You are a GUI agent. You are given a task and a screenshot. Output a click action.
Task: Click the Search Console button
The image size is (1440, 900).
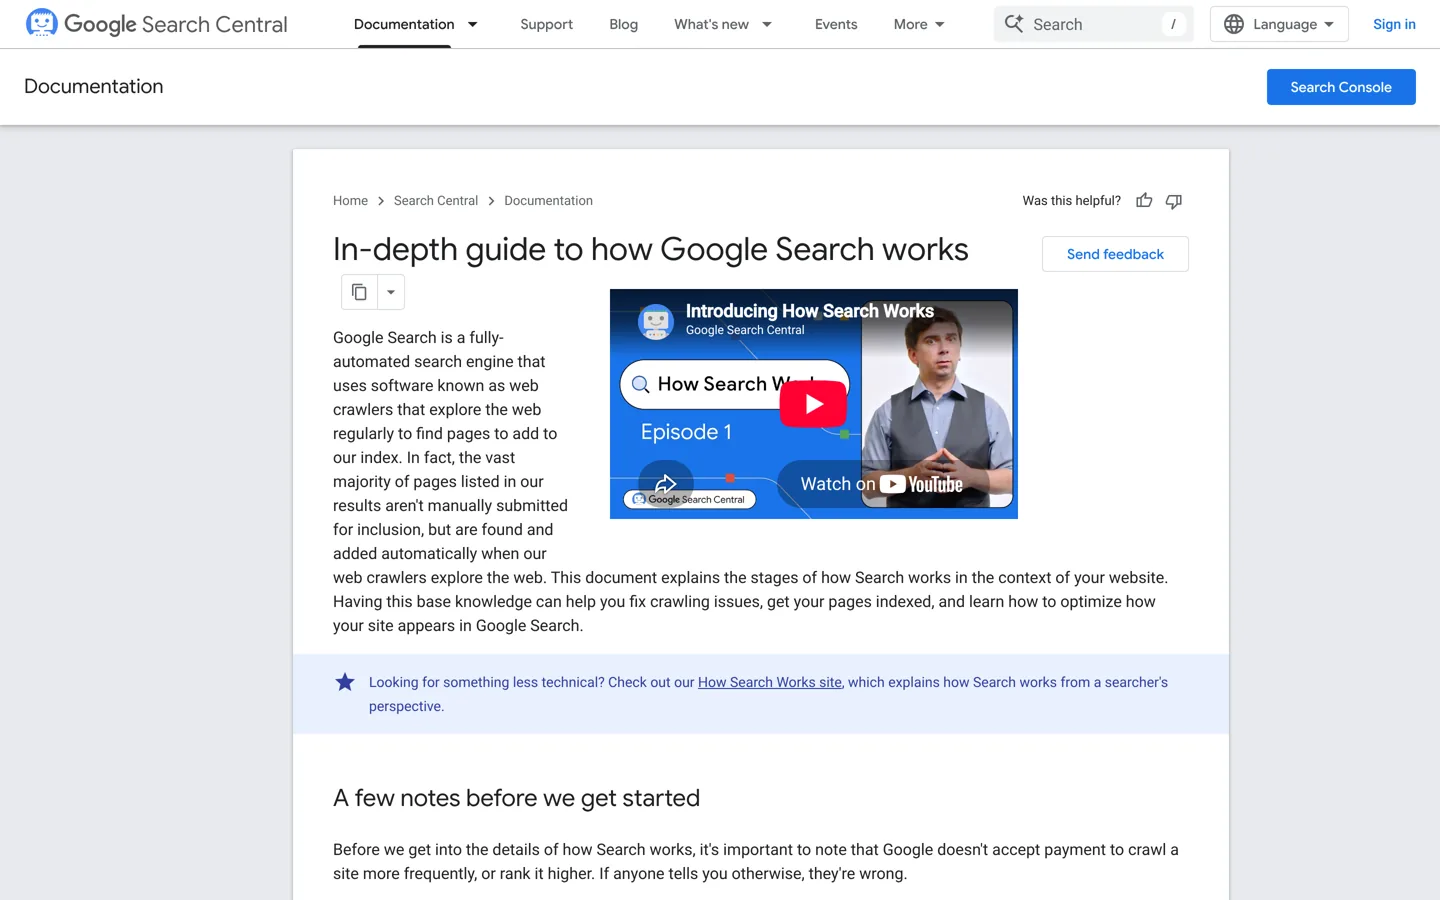click(x=1341, y=87)
